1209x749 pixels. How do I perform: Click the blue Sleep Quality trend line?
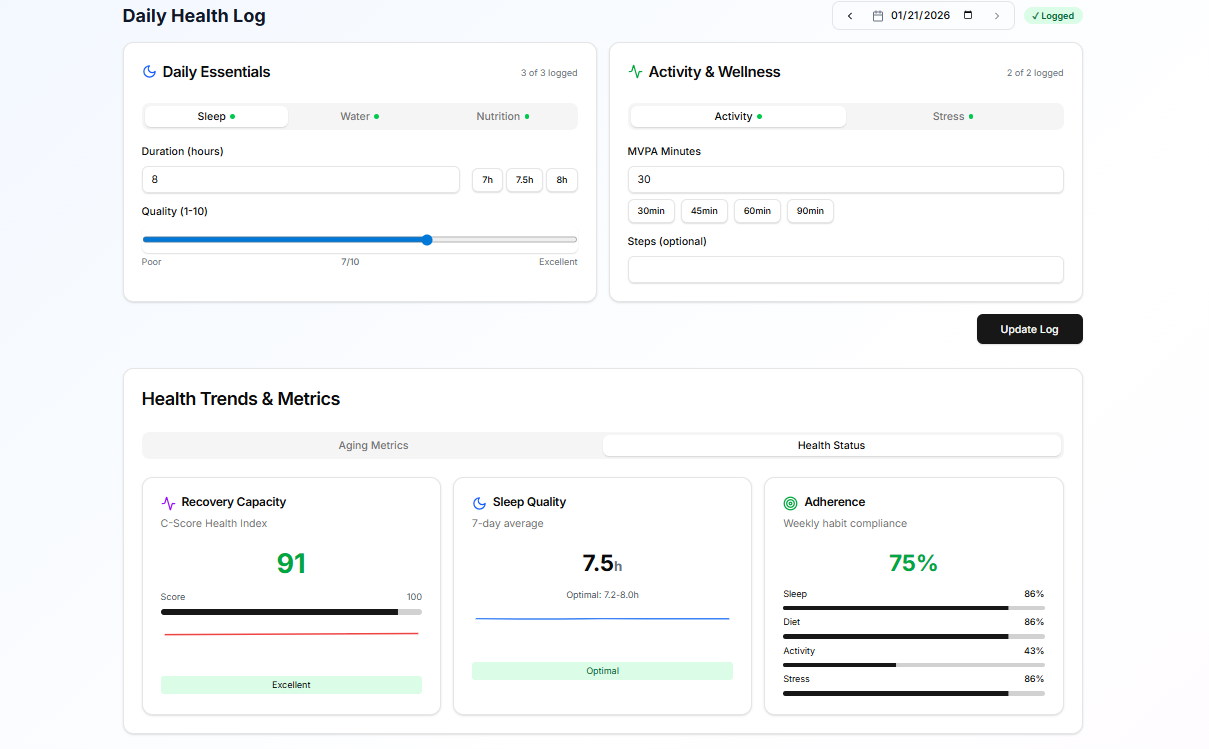(x=602, y=619)
